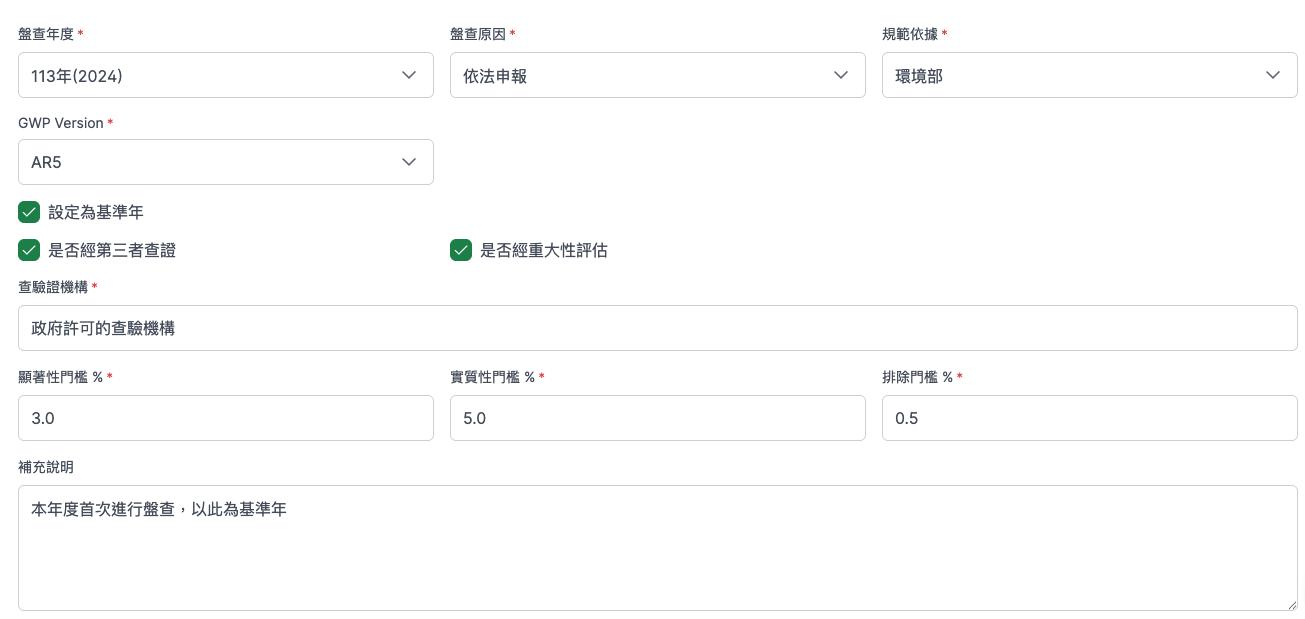The width and height of the screenshot is (1305, 619).
Task: Click the chevron arrow in 盤查年度 select
Action: tap(409, 75)
